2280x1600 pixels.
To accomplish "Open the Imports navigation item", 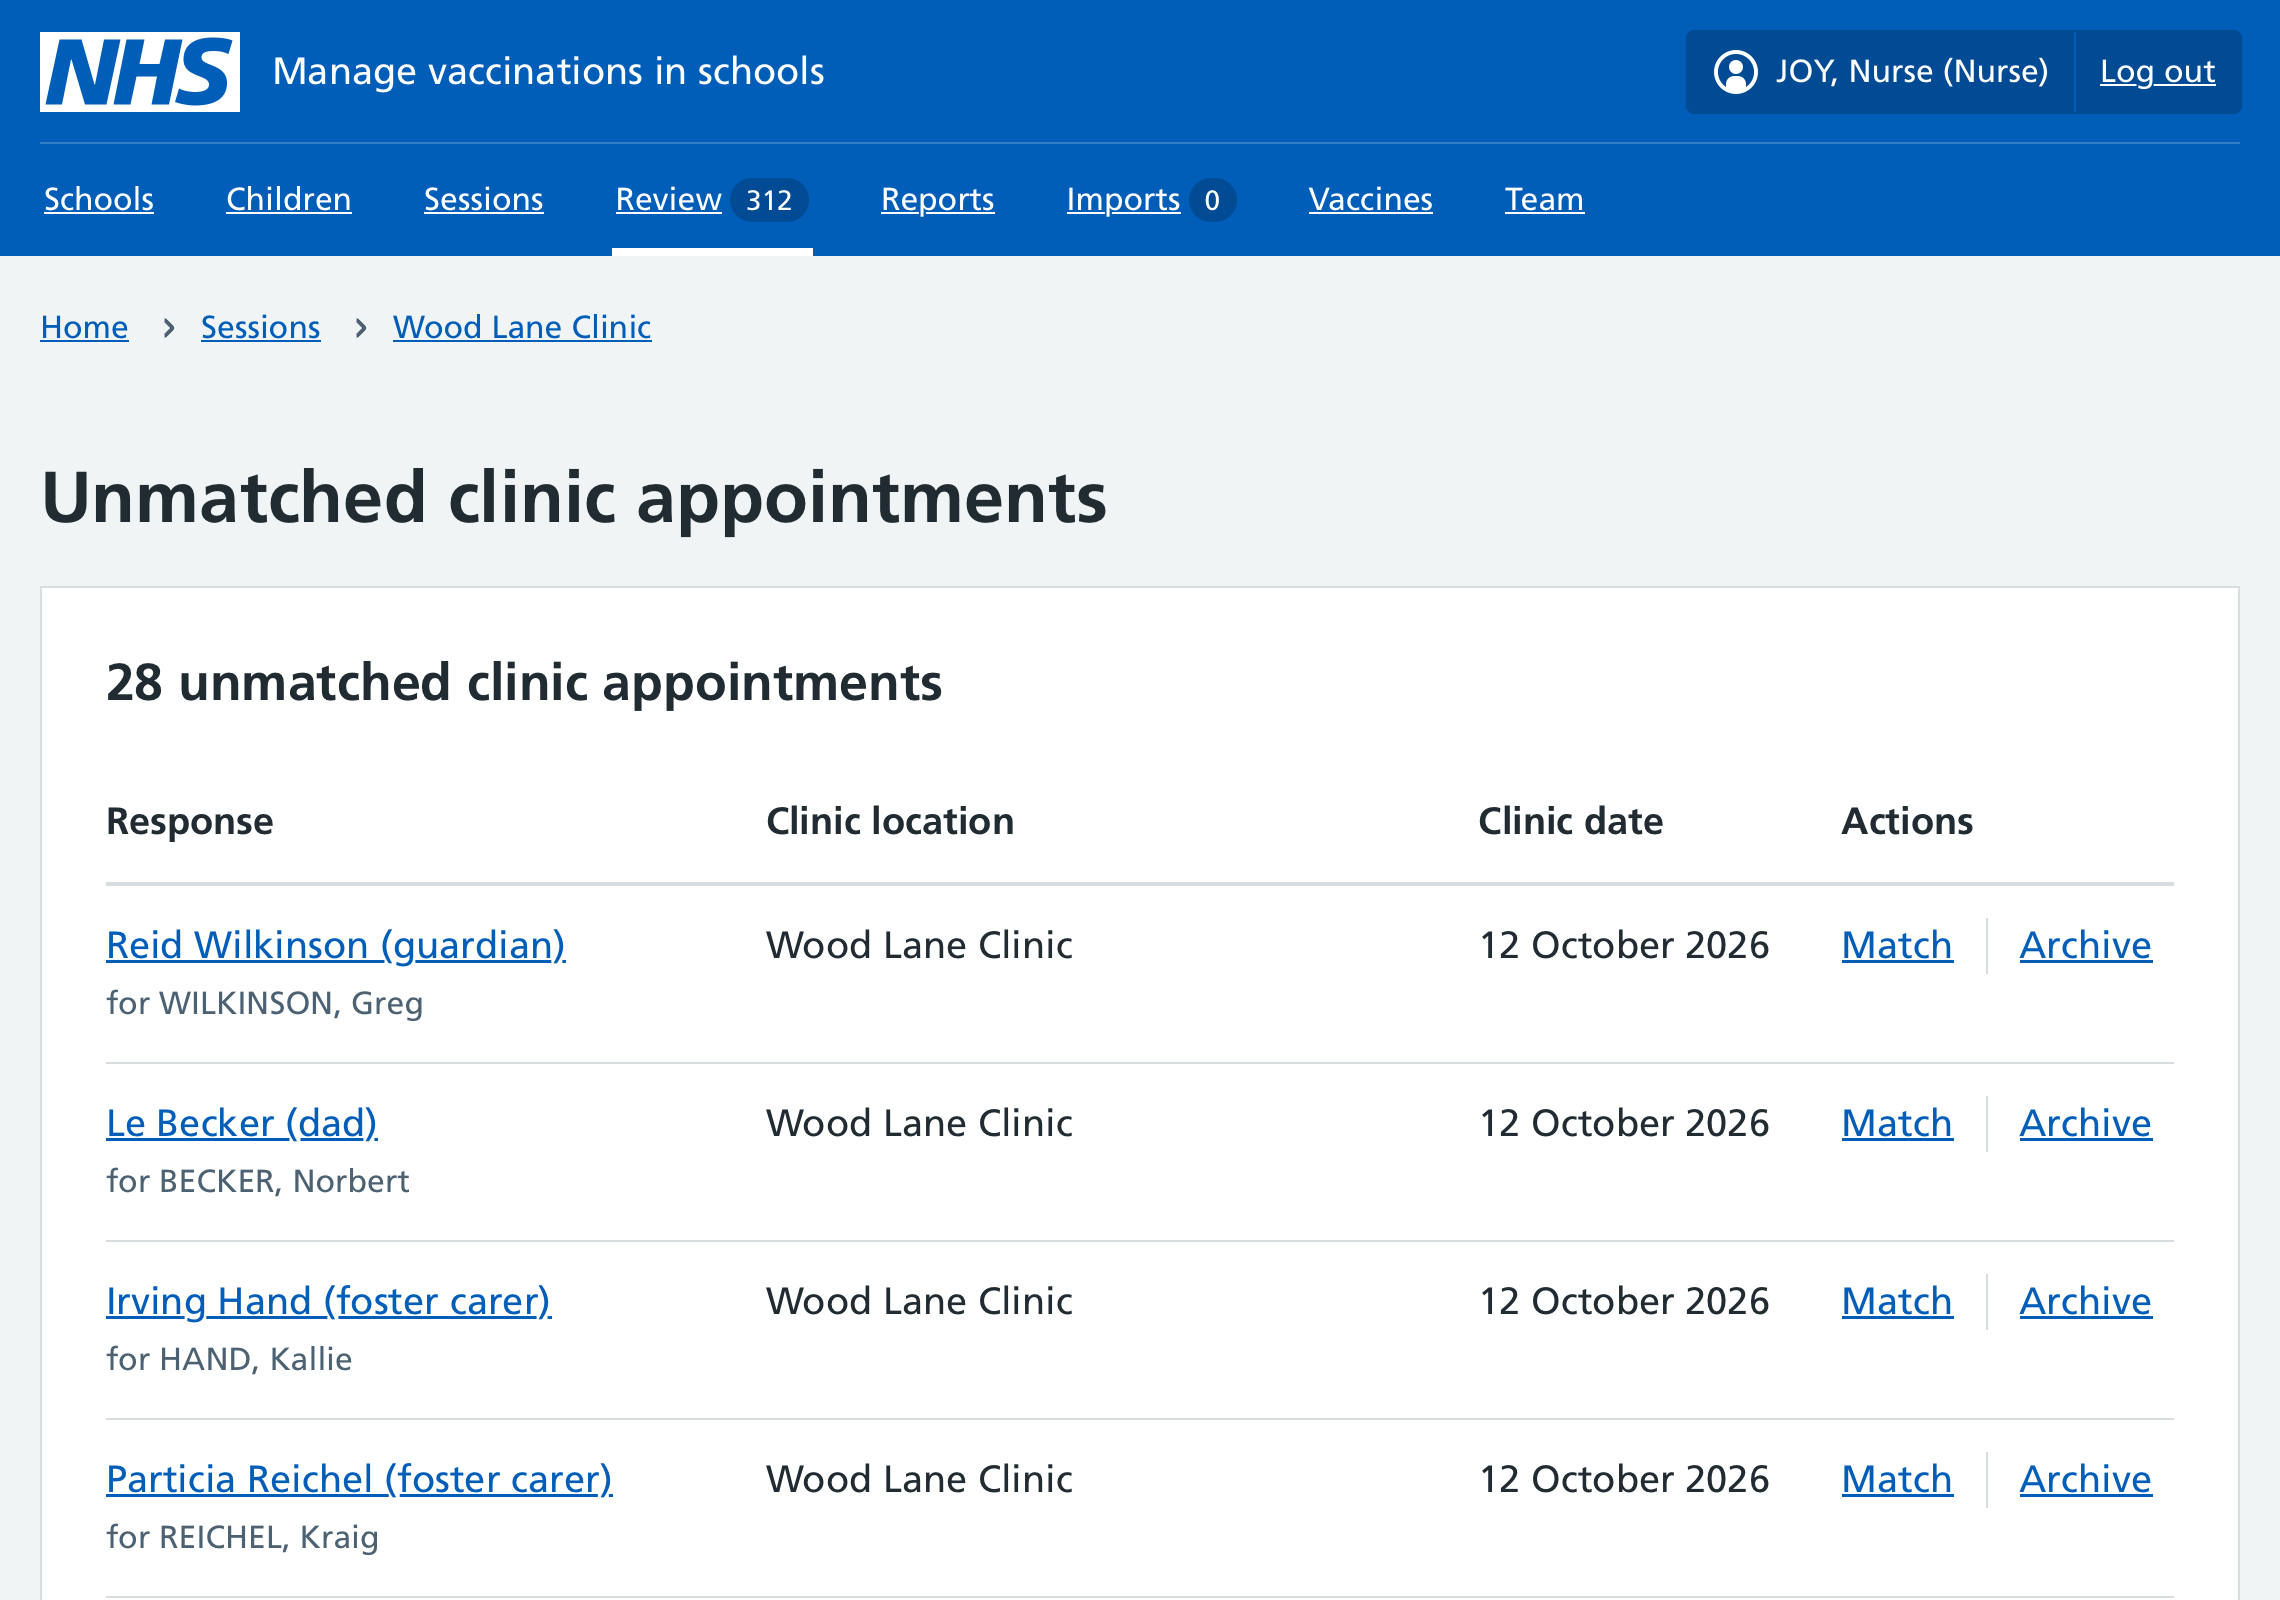I will coord(1150,199).
